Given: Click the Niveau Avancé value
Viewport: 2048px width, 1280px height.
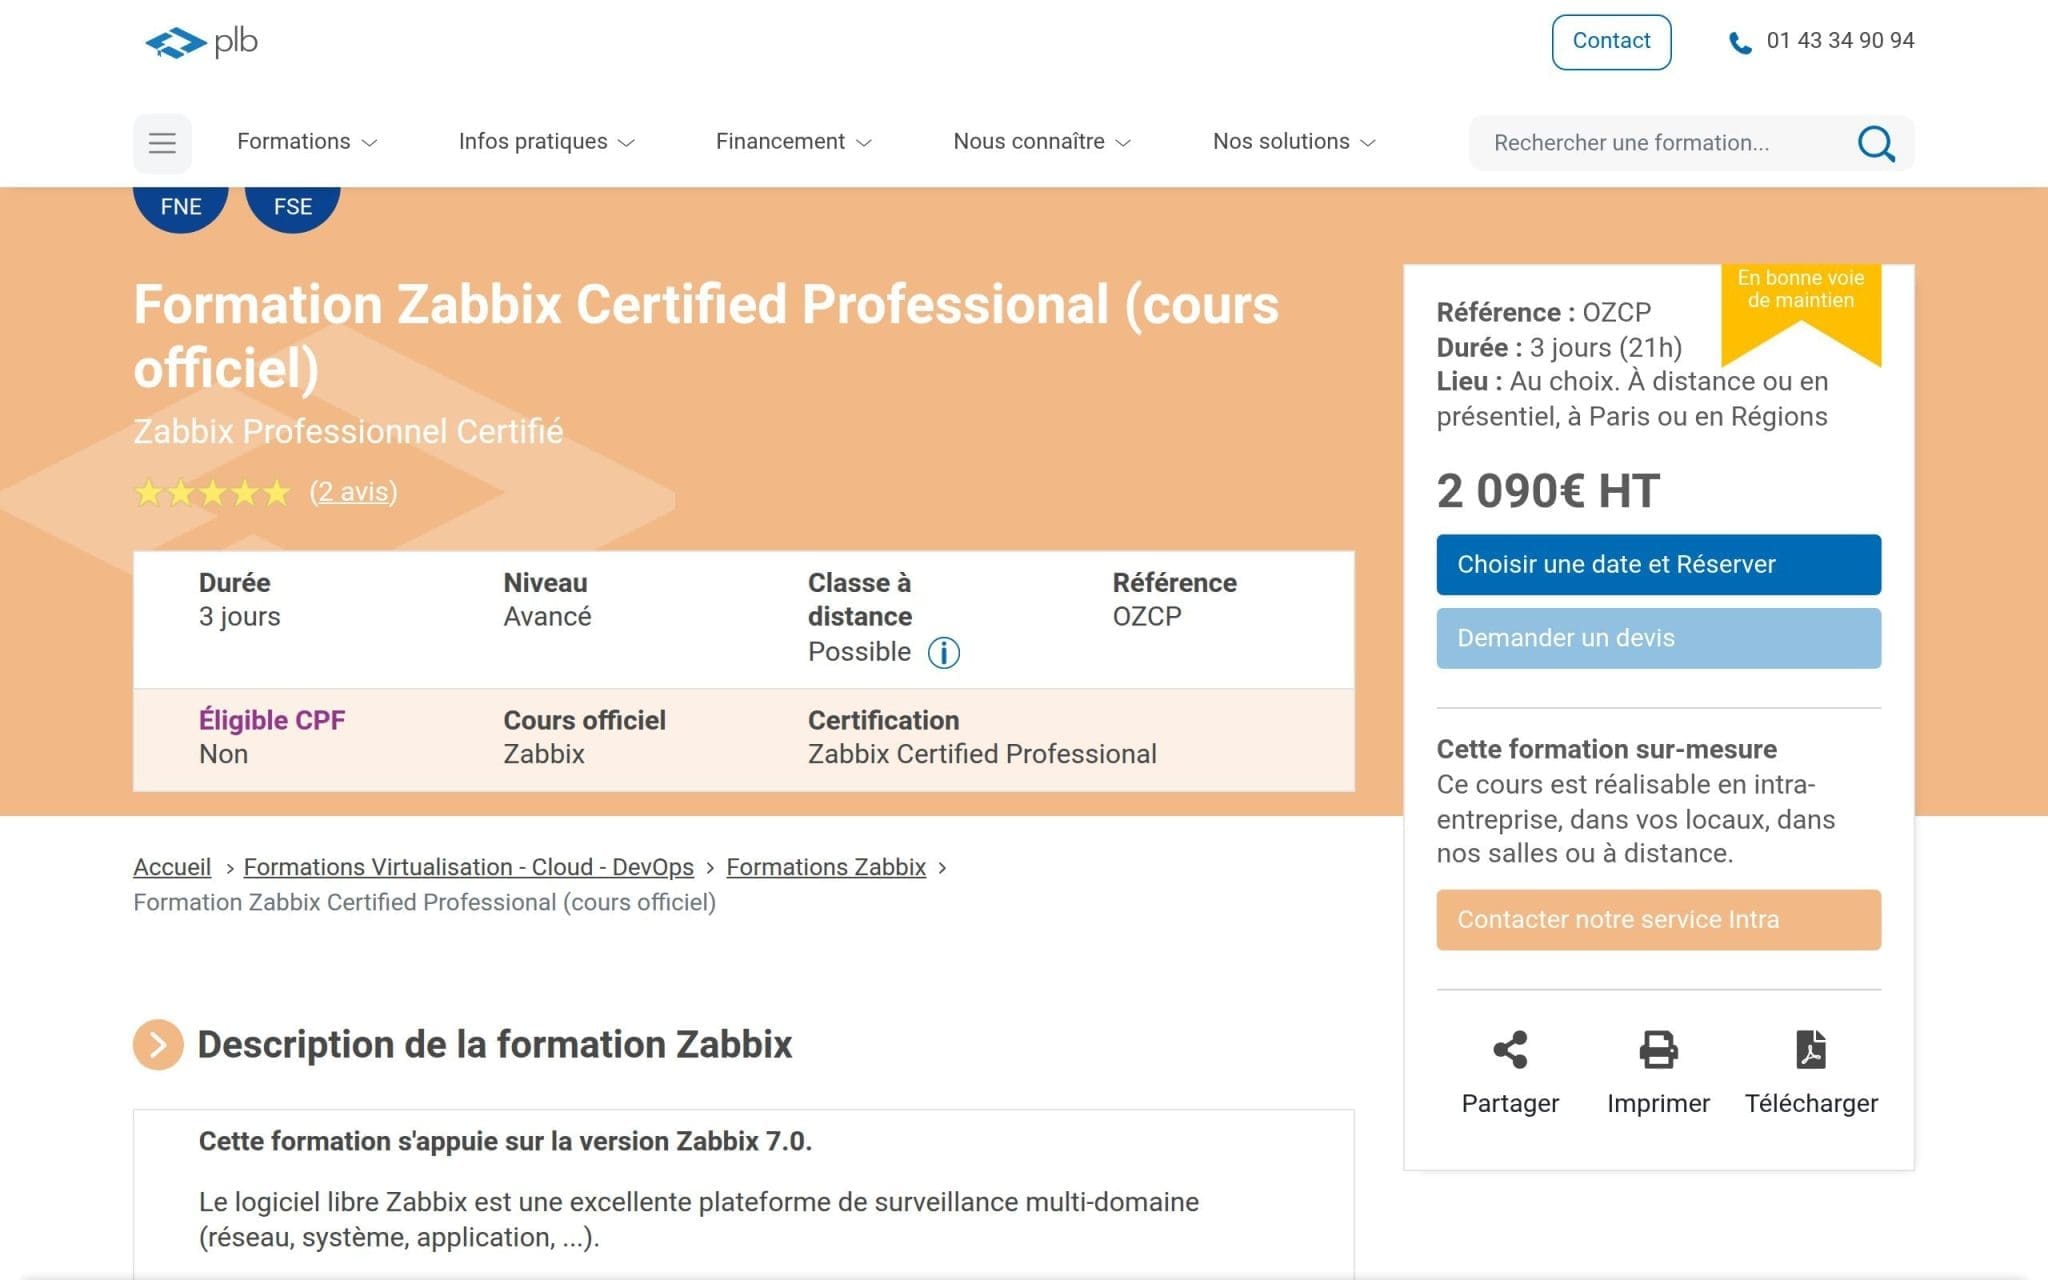Looking at the screenshot, I should [x=547, y=617].
